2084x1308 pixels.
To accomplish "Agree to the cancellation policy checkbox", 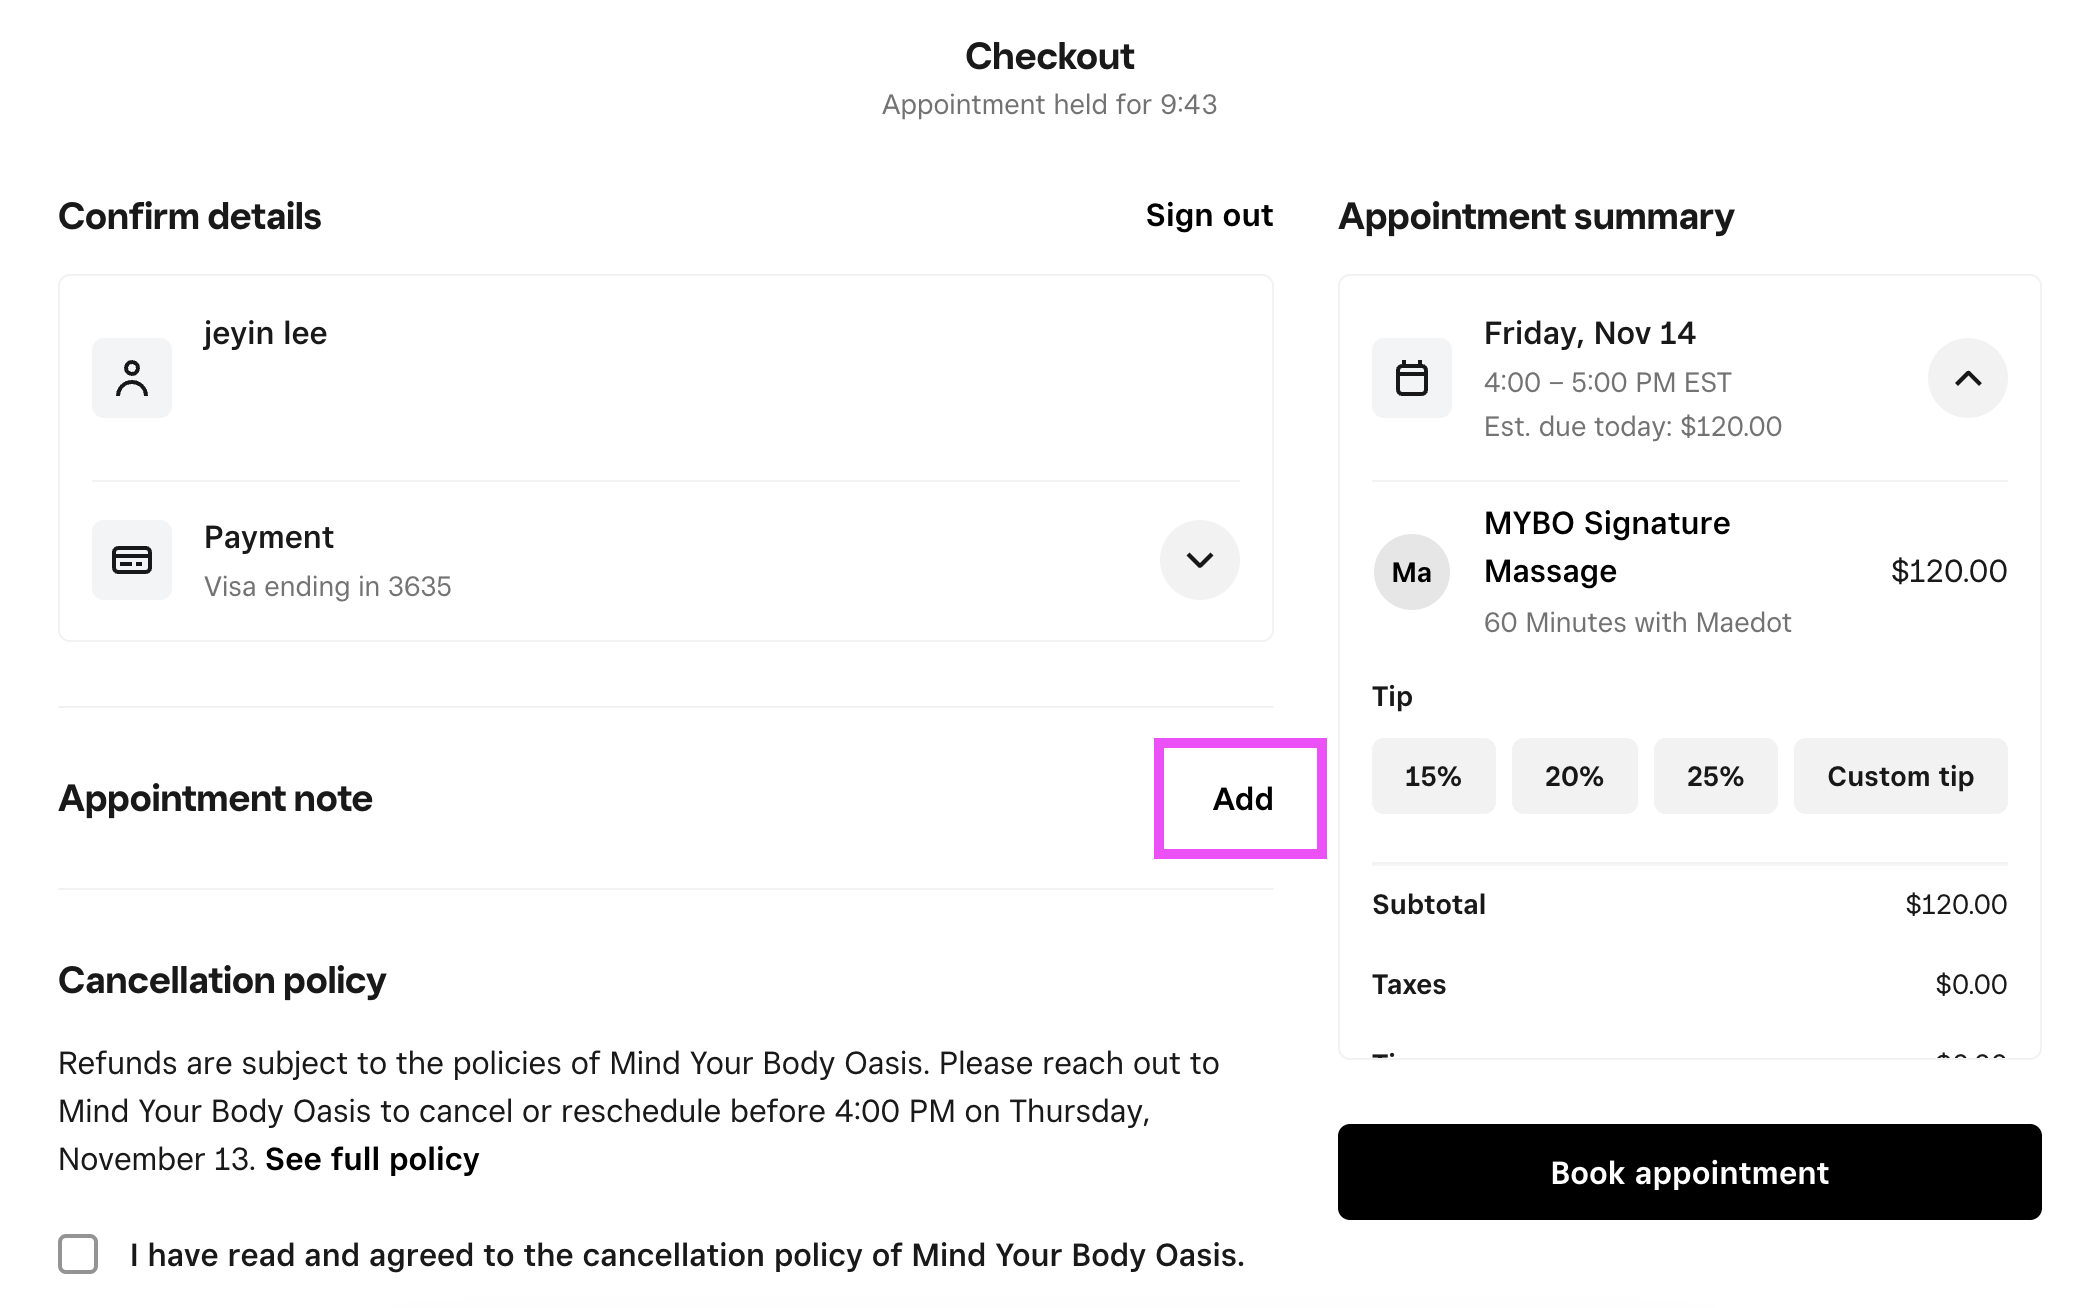I will pos(78,1254).
